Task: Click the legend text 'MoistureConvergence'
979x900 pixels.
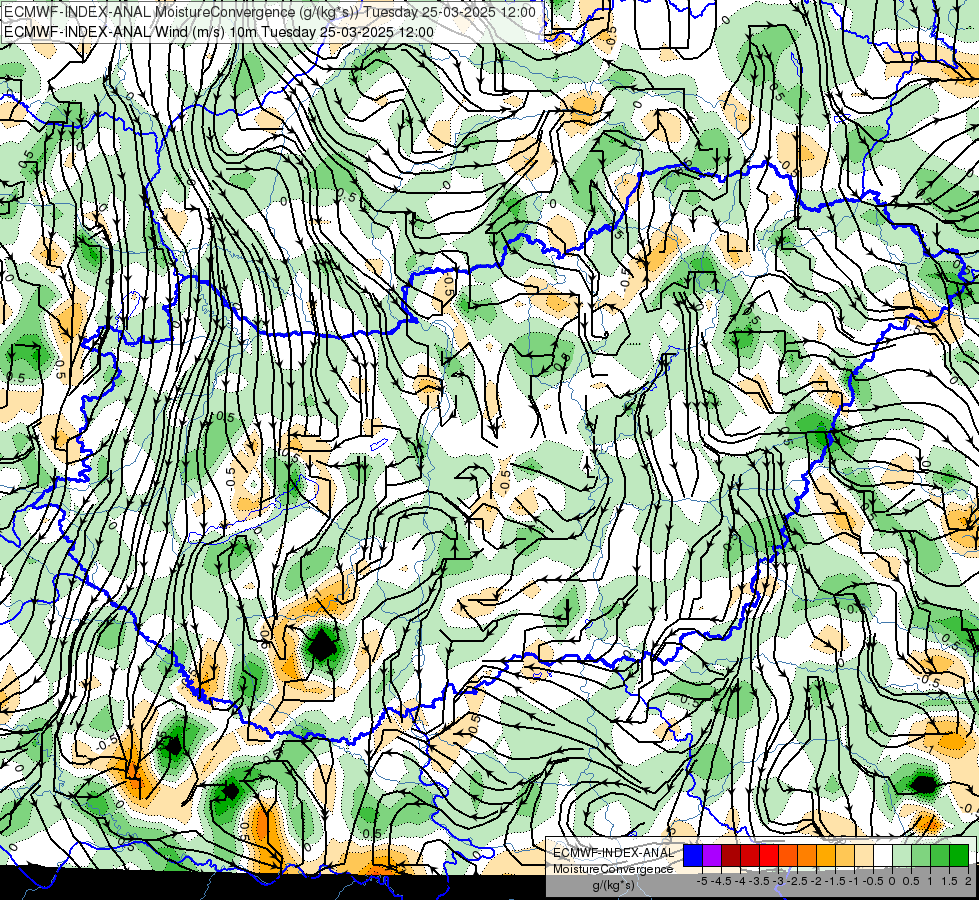Action: click(x=613, y=869)
